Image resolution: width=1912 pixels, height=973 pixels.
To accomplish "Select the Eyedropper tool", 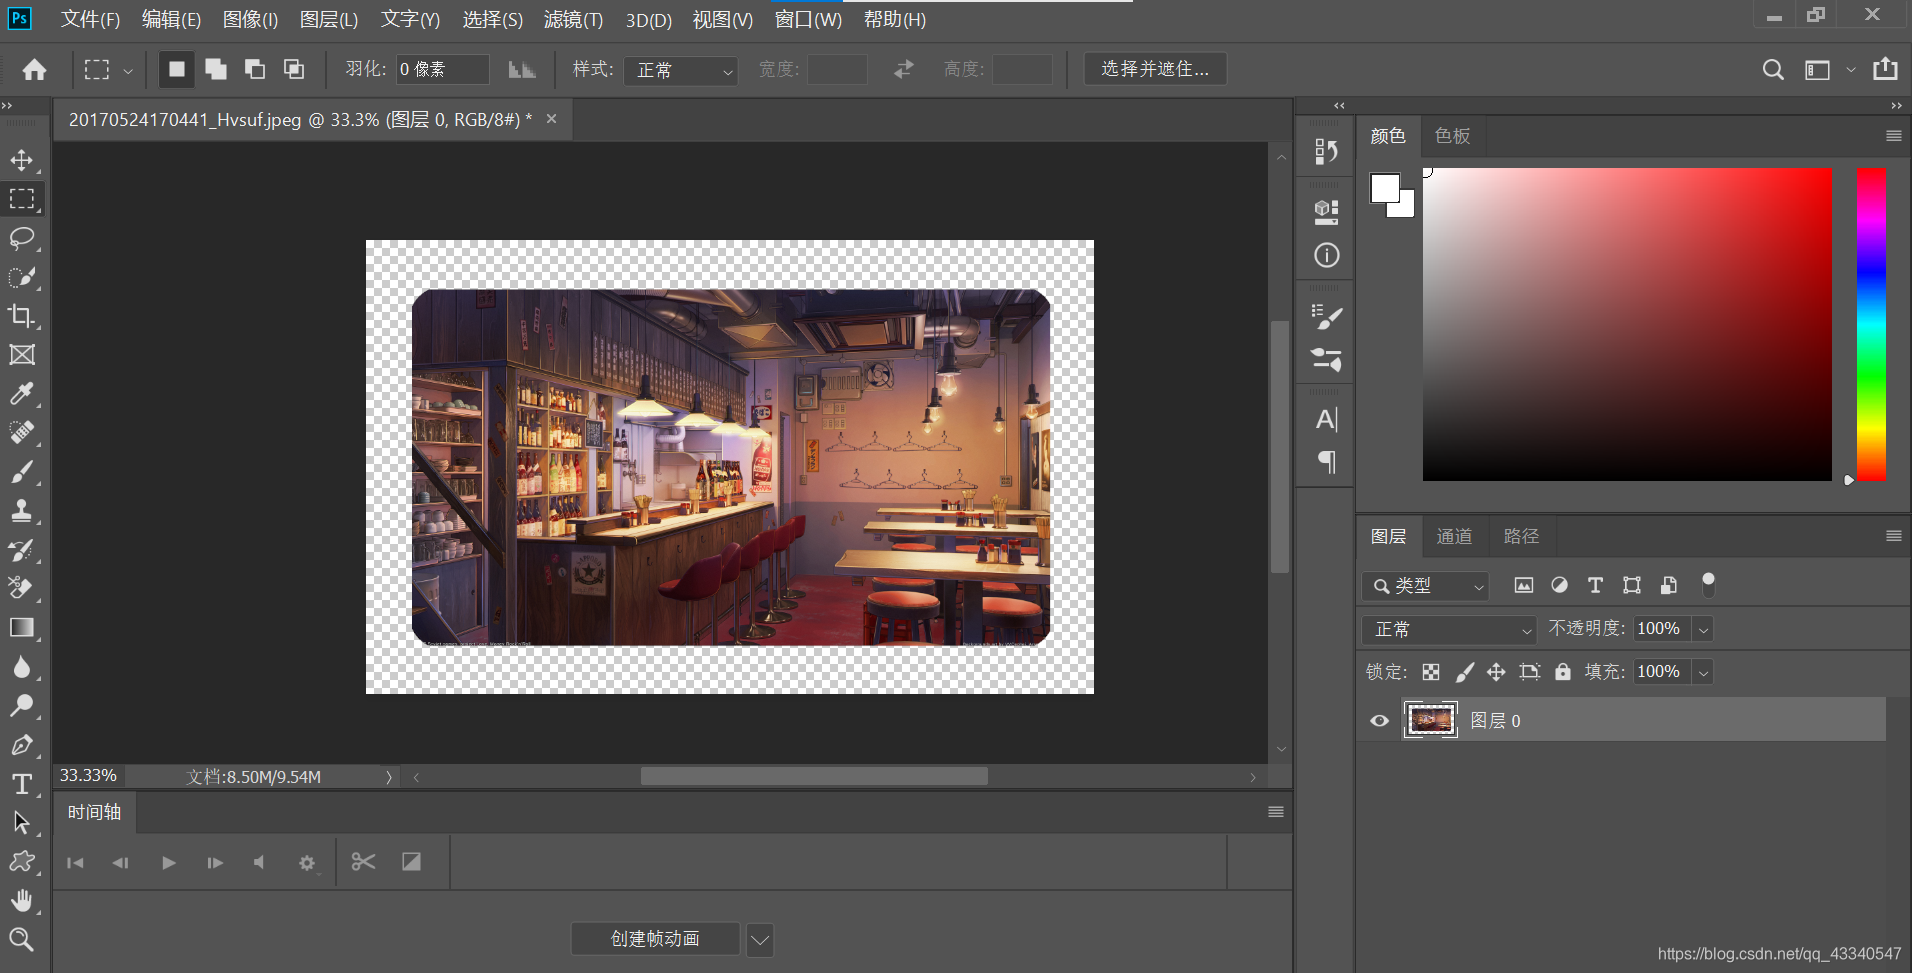I will (22, 394).
